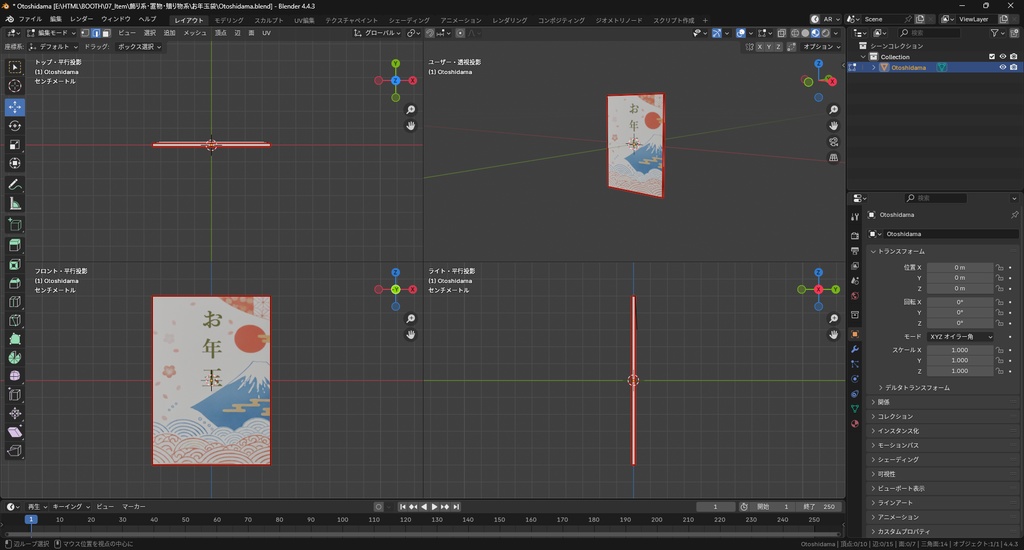Toggle X axis mirror button
The width and height of the screenshot is (1024, 550).
[759, 47]
